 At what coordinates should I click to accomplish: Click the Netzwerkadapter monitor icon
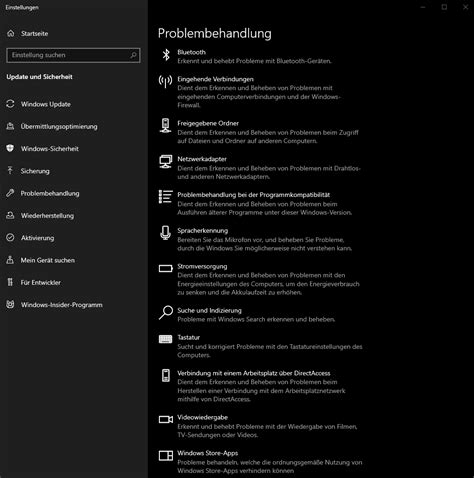[166, 162]
